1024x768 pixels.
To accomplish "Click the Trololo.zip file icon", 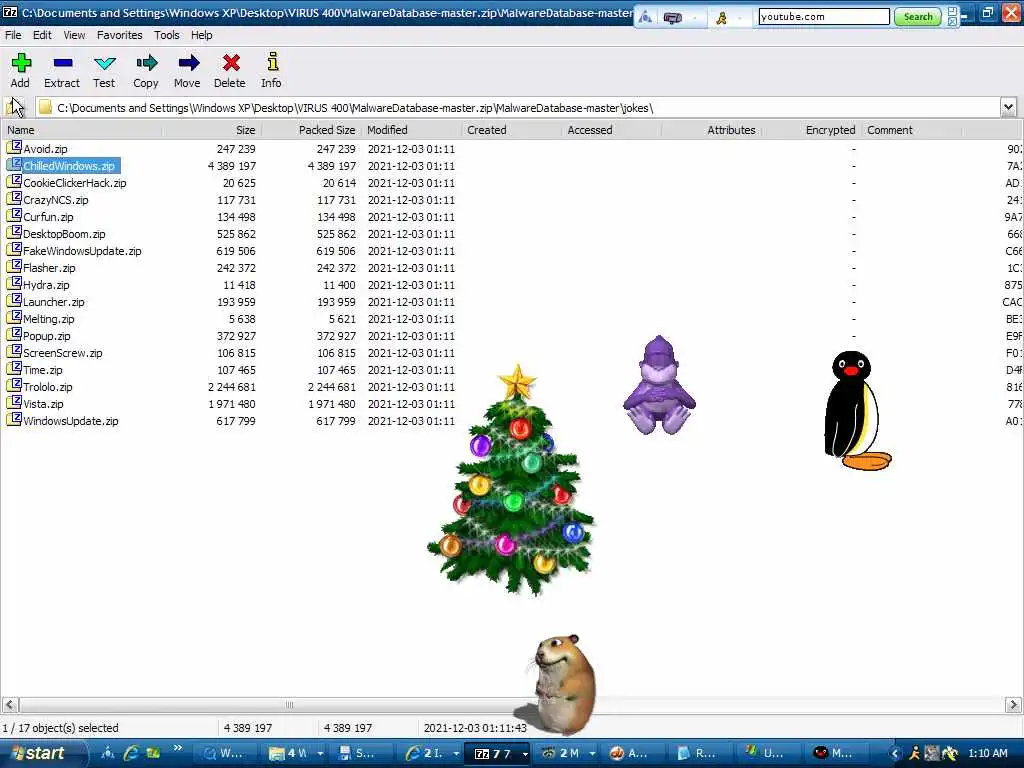I will pos(14,385).
